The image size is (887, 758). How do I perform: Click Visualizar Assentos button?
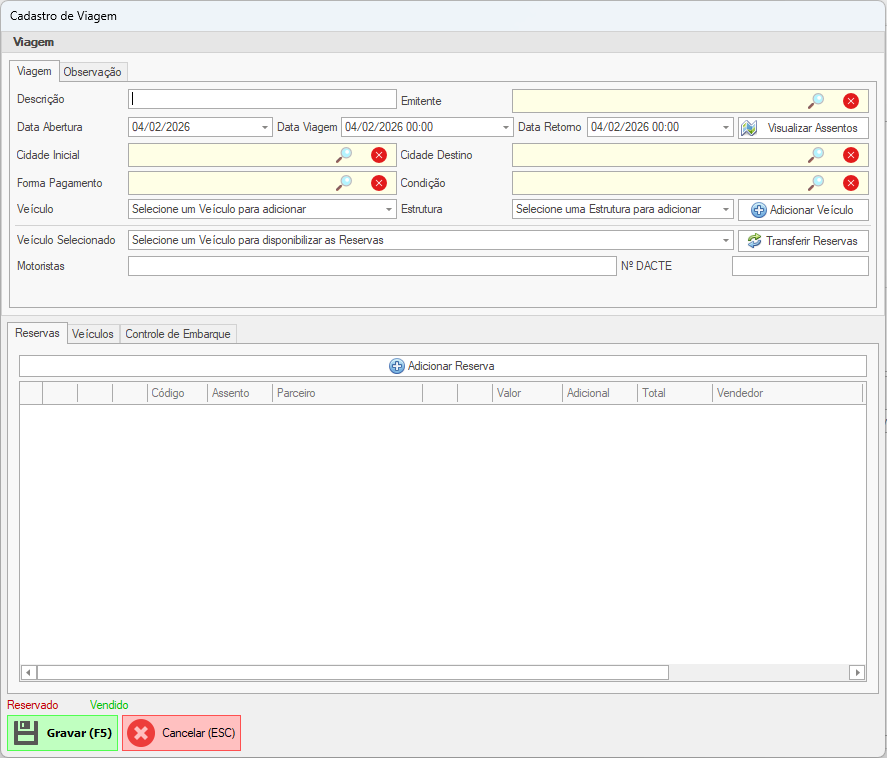coord(803,128)
